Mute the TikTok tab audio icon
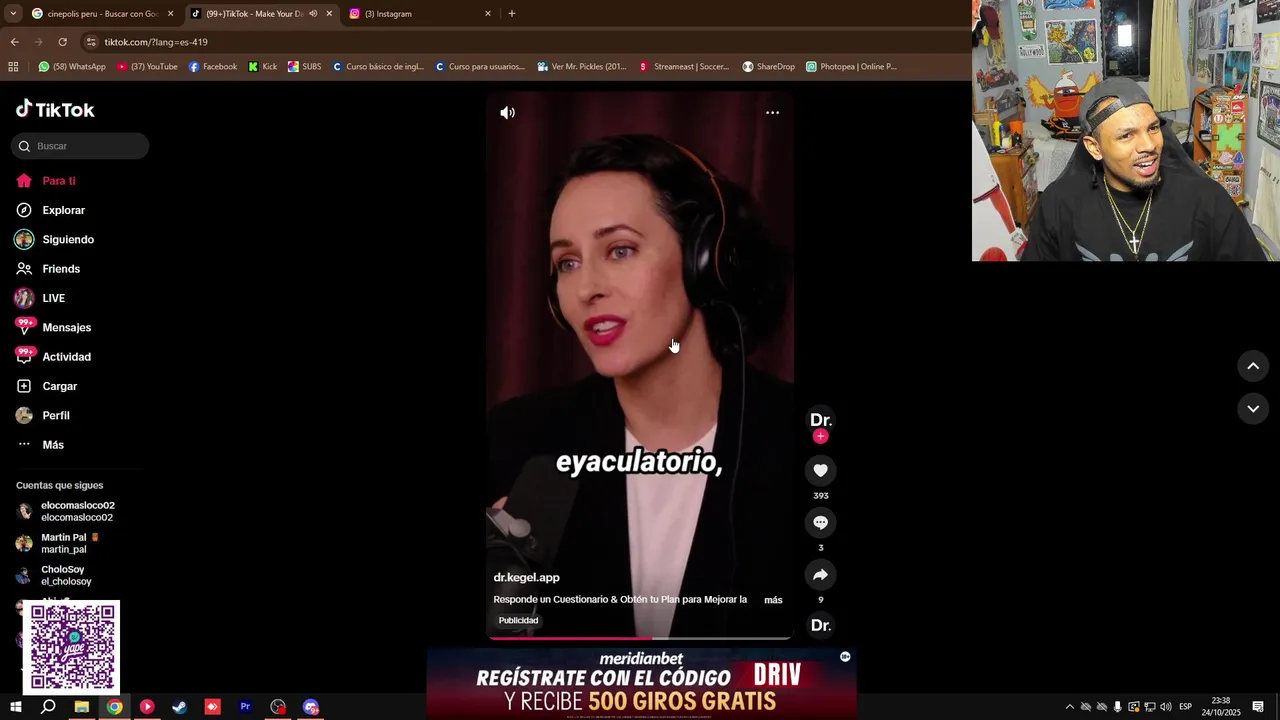 pos(313,14)
